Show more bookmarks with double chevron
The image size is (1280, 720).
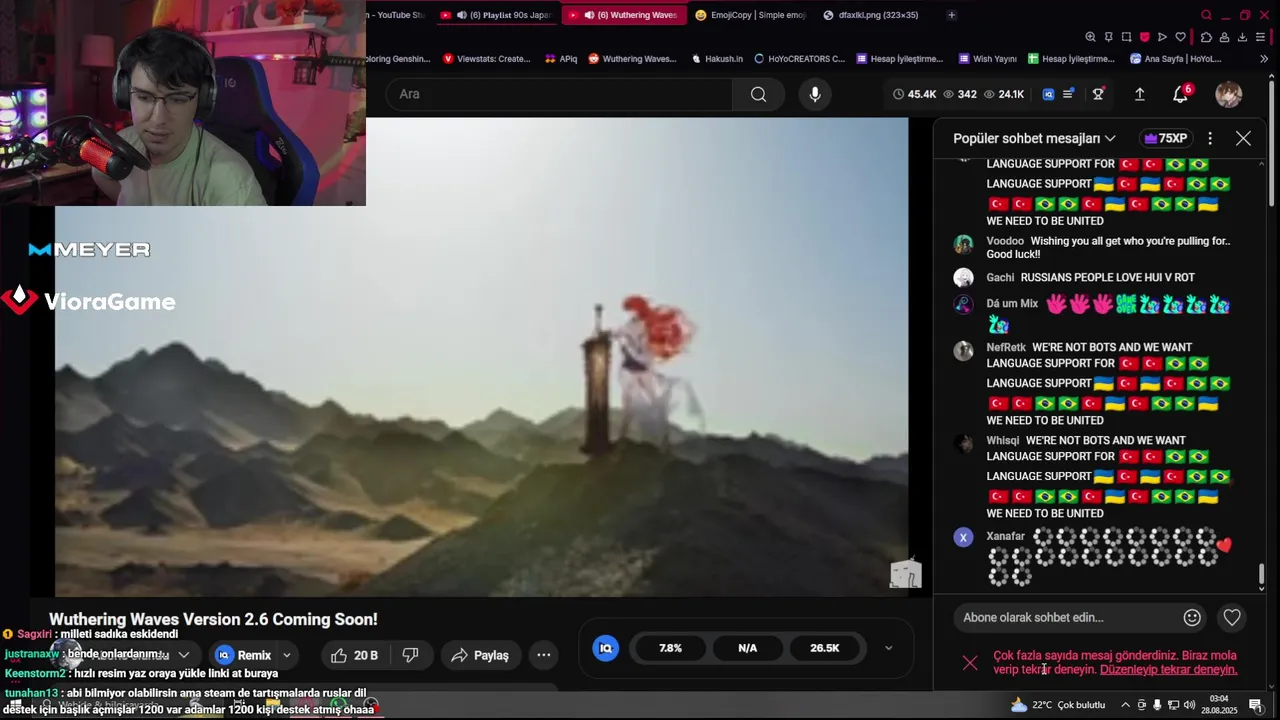pyautogui.click(x=1264, y=59)
